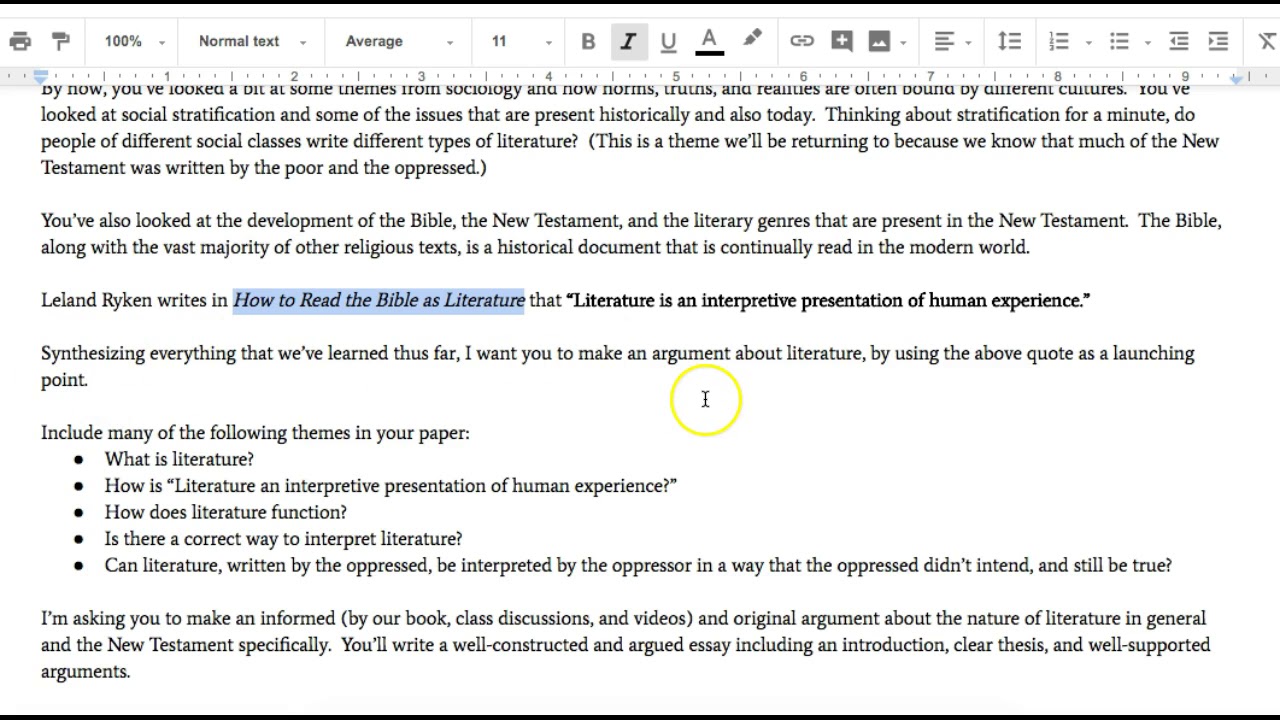Open the line spacing options
This screenshot has height=720, width=1280.
point(1010,41)
